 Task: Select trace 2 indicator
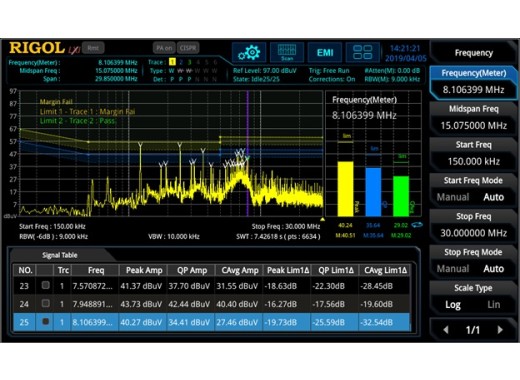181,62
